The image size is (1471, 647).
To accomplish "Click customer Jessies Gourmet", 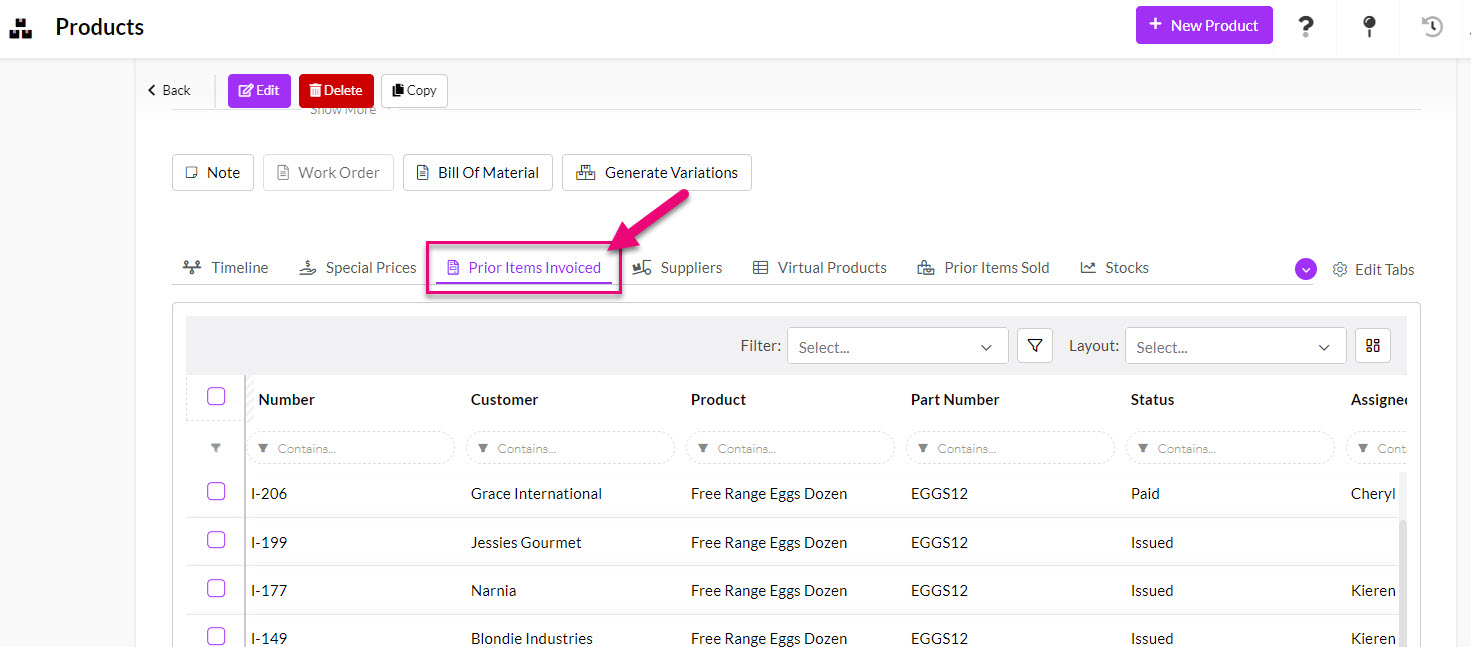I will (526, 542).
